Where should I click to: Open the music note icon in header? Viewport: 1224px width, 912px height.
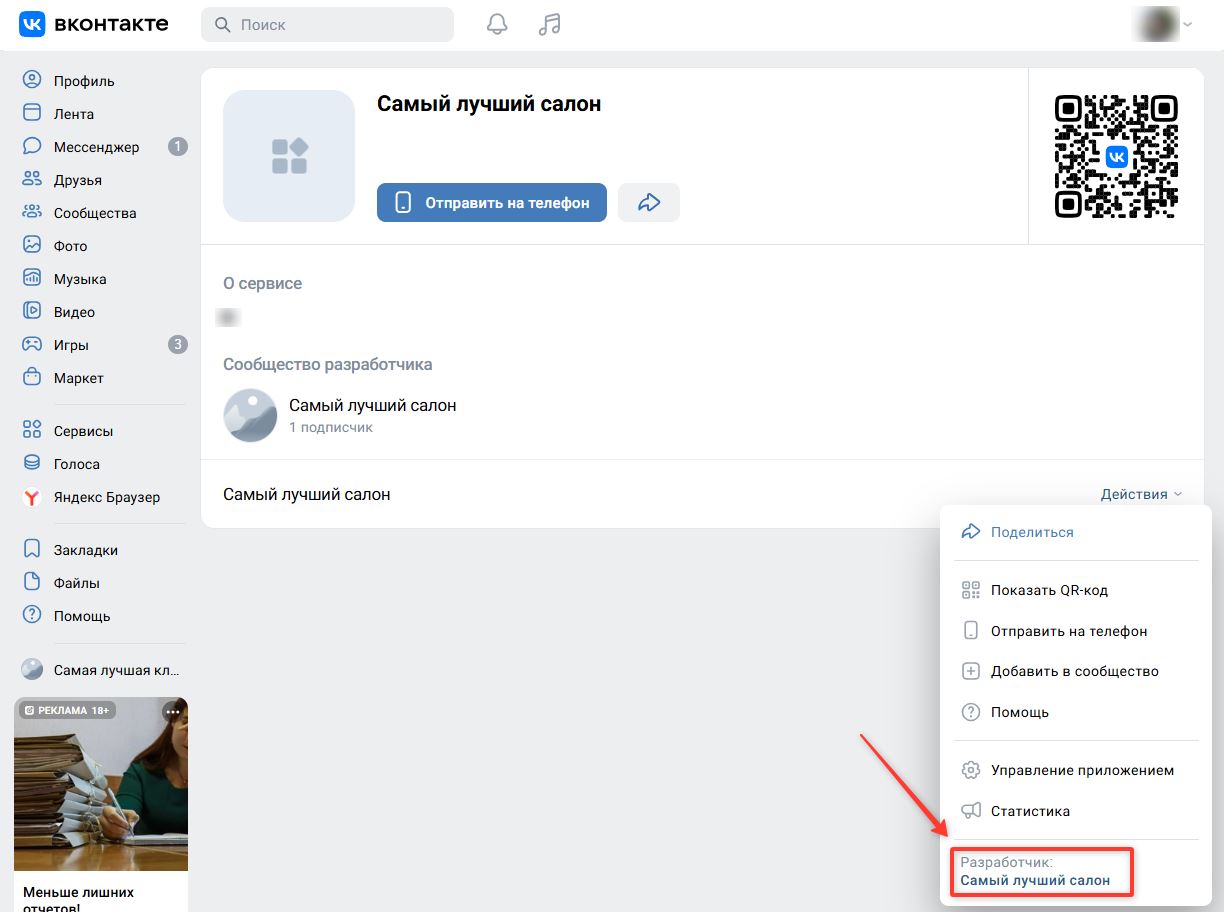[549, 24]
